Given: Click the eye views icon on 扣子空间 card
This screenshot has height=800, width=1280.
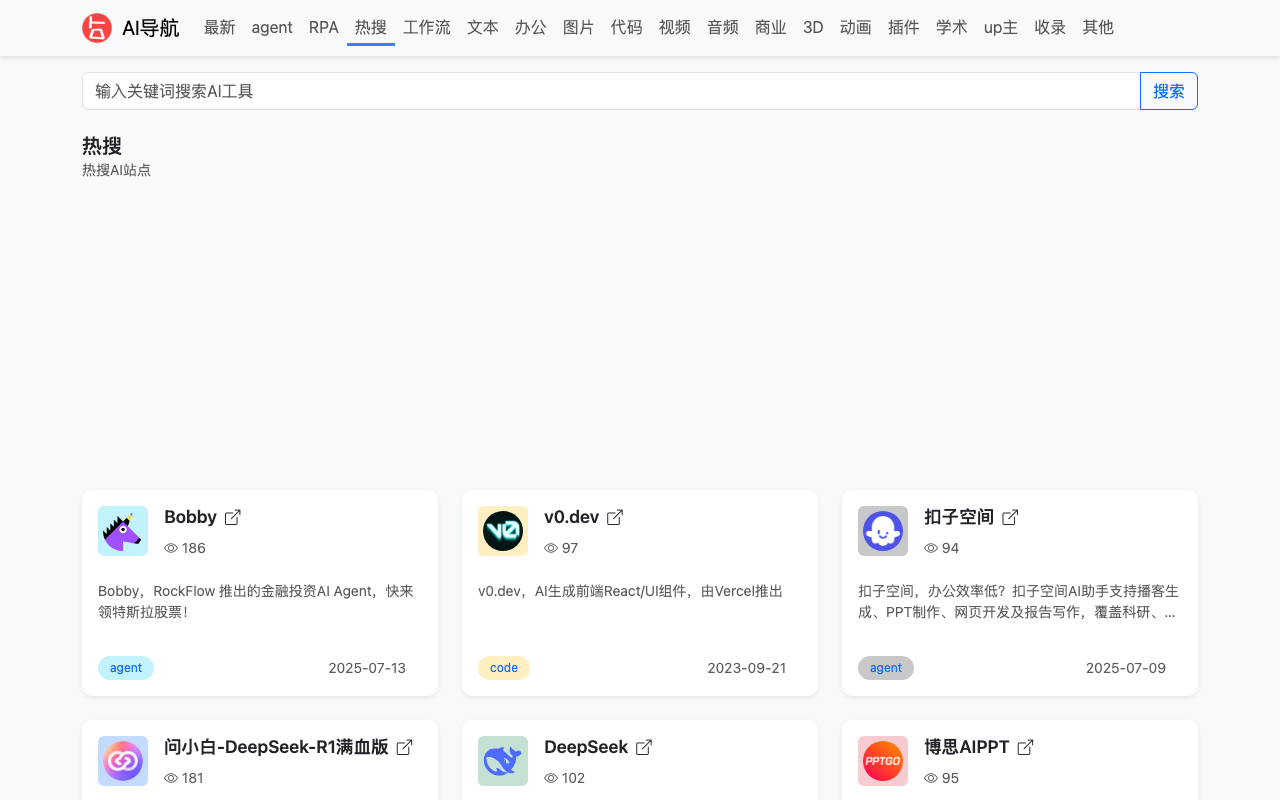Looking at the screenshot, I should (931, 548).
